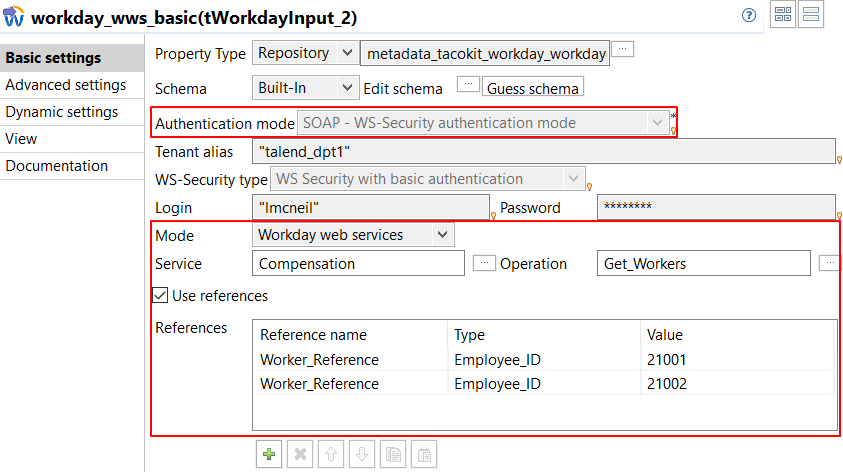The image size is (843, 472).
Task: Switch to the Advanced settings tab
Action: [x=66, y=85]
